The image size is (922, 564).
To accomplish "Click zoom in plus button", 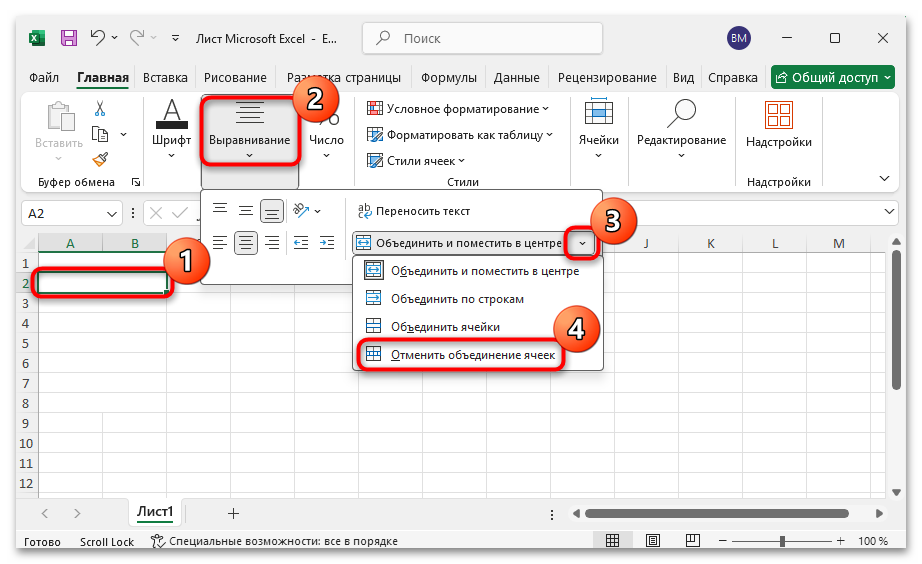I will coord(840,541).
